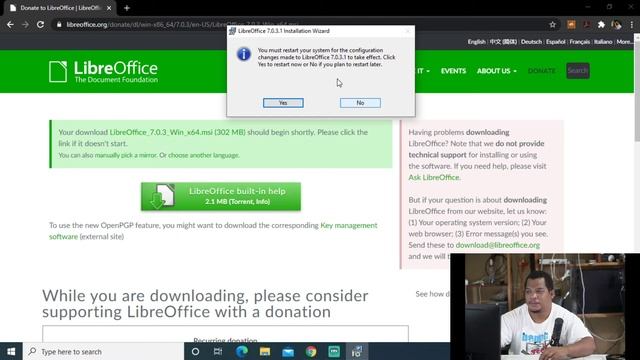Click the browser forward arrow

[x=25, y=24]
